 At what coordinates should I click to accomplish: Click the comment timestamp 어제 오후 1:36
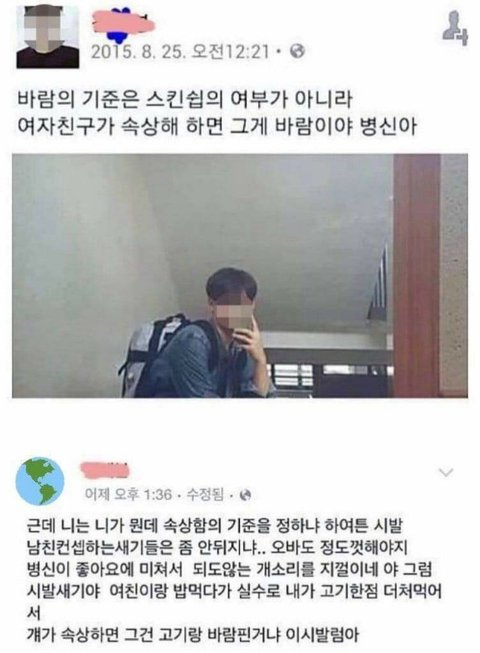click(128, 494)
